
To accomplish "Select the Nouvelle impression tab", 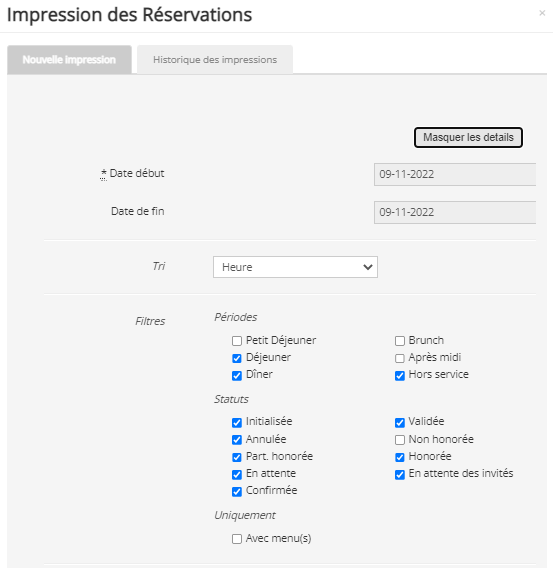I will (69, 60).
